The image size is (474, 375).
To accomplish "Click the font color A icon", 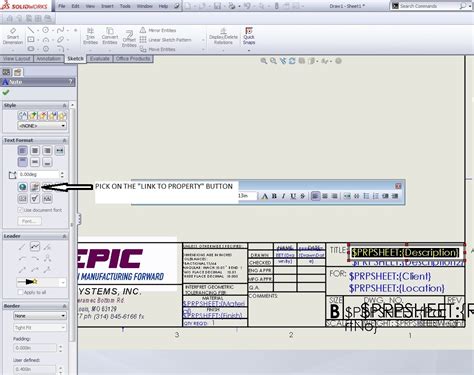I will click(x=265, y=196).
